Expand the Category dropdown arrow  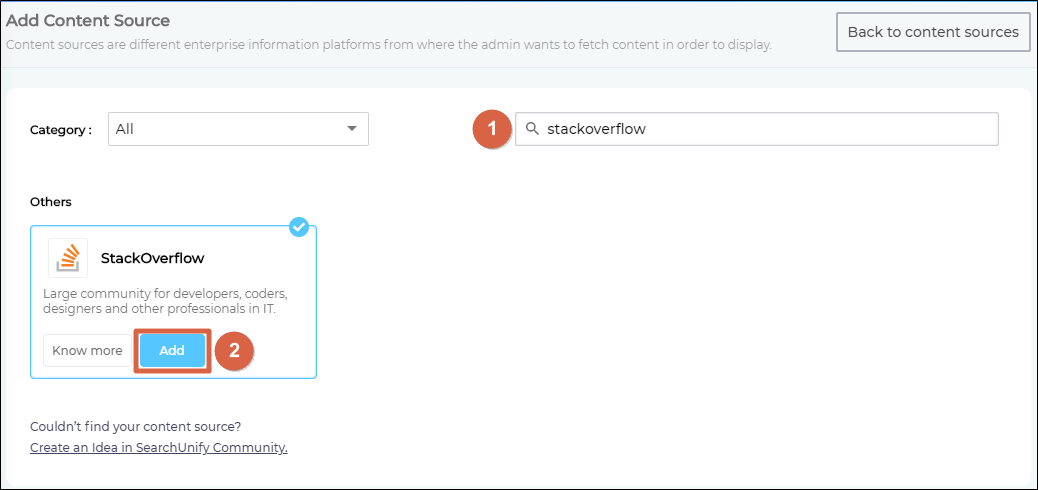tap(351, 129)
